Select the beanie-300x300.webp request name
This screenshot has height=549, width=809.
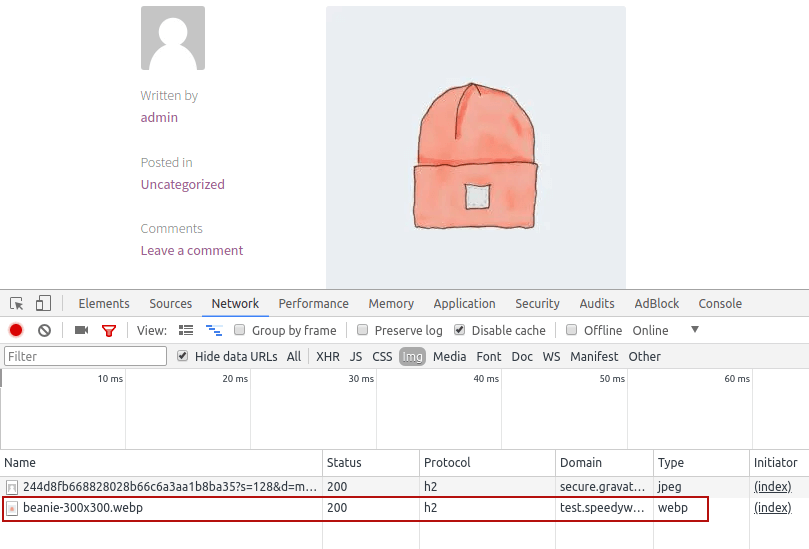coord(83,508)
